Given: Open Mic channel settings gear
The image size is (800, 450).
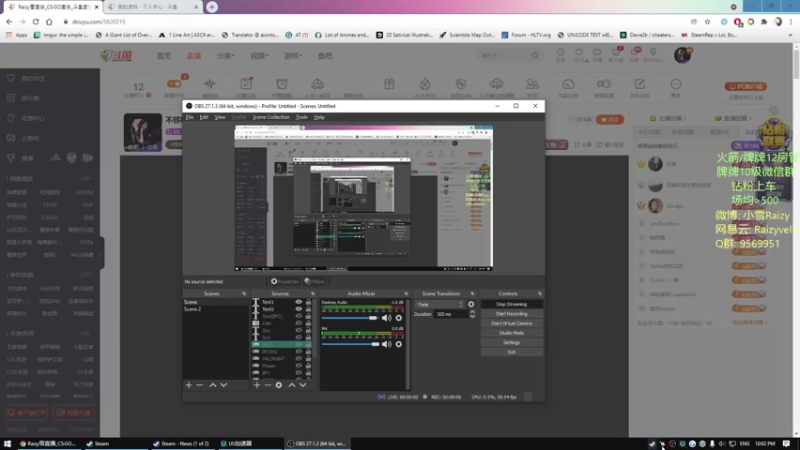Looking at the screenshot, I should (398, 344).
